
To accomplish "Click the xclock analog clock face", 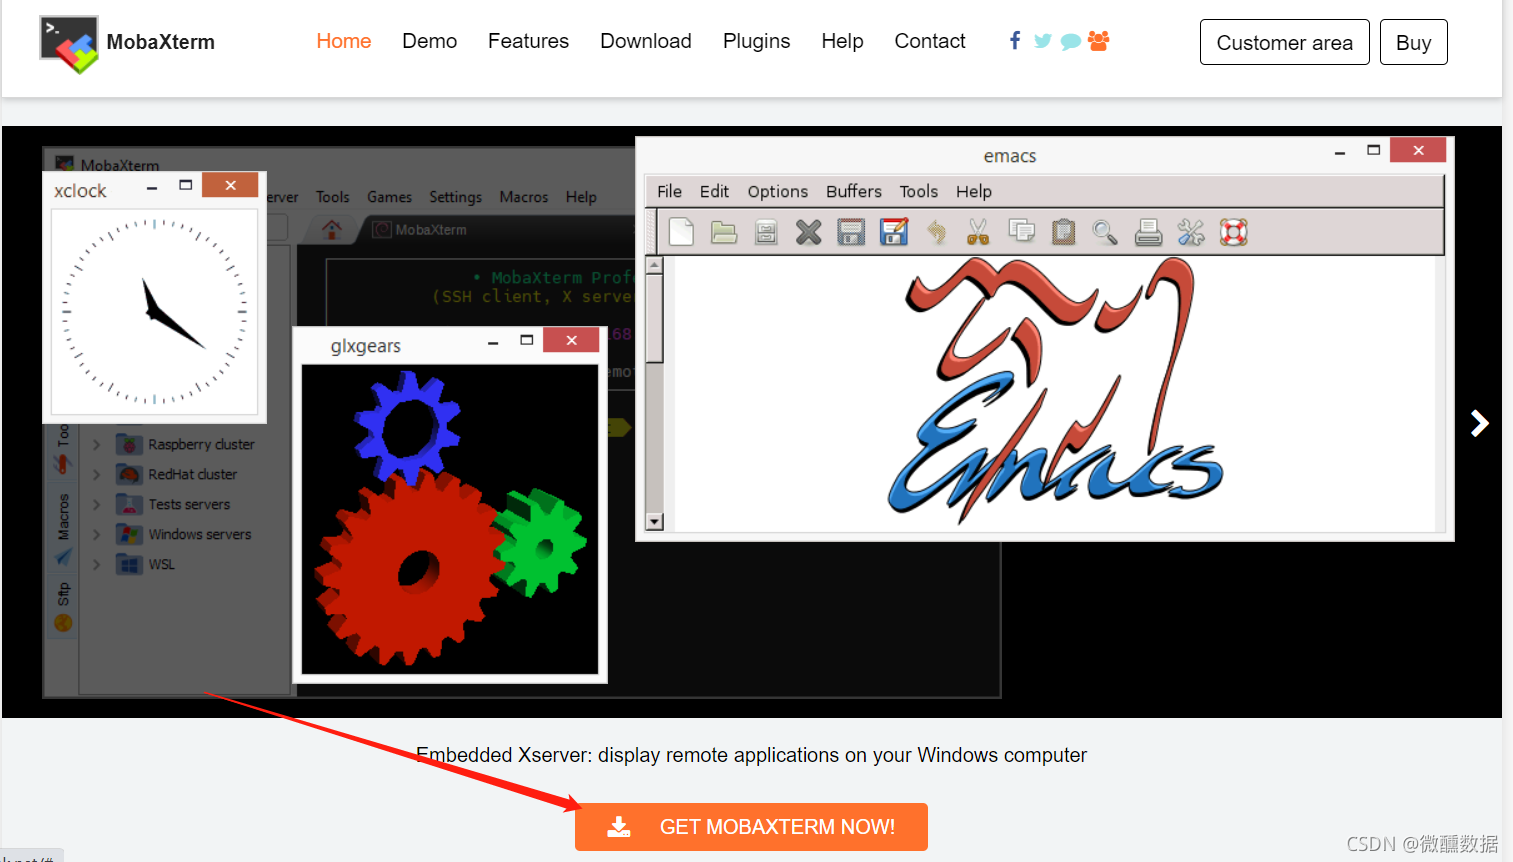I will tap(154, 312).
